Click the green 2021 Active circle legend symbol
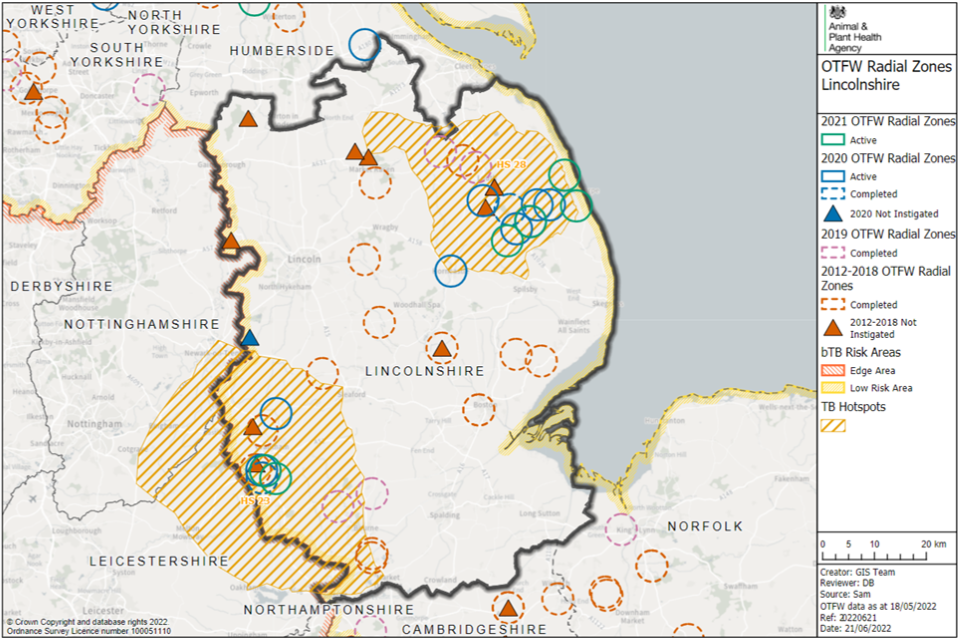Viewport: 960px width, 640px height. click(833, 140)
